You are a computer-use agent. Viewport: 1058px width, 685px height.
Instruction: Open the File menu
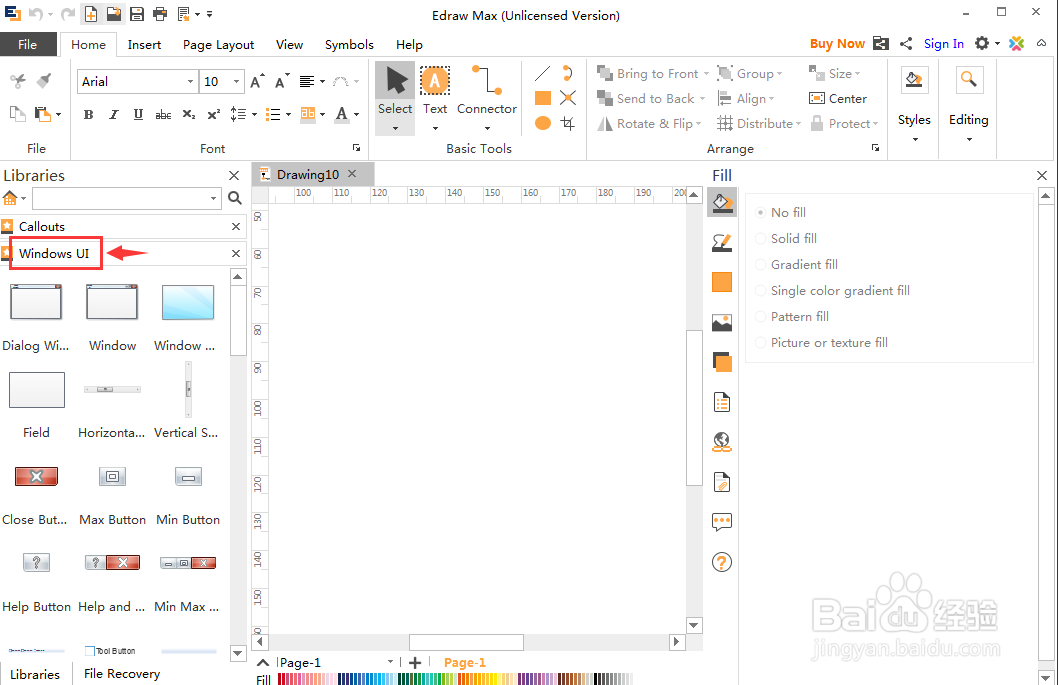[x=28, y=45]
